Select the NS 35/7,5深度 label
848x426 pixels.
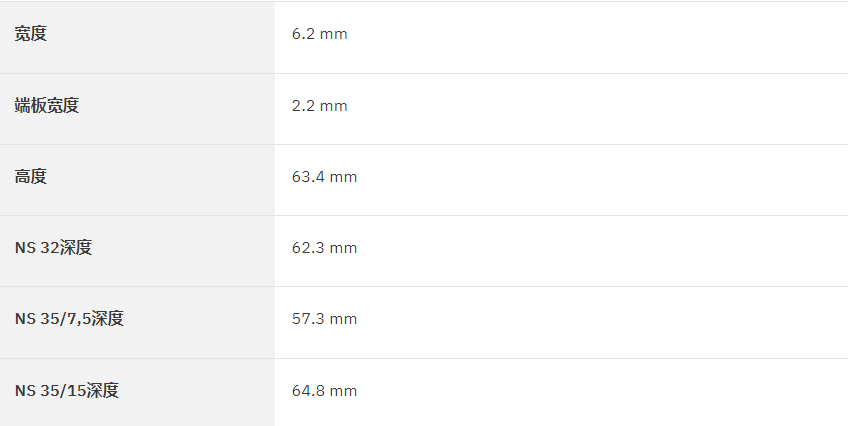coord(69,318)
